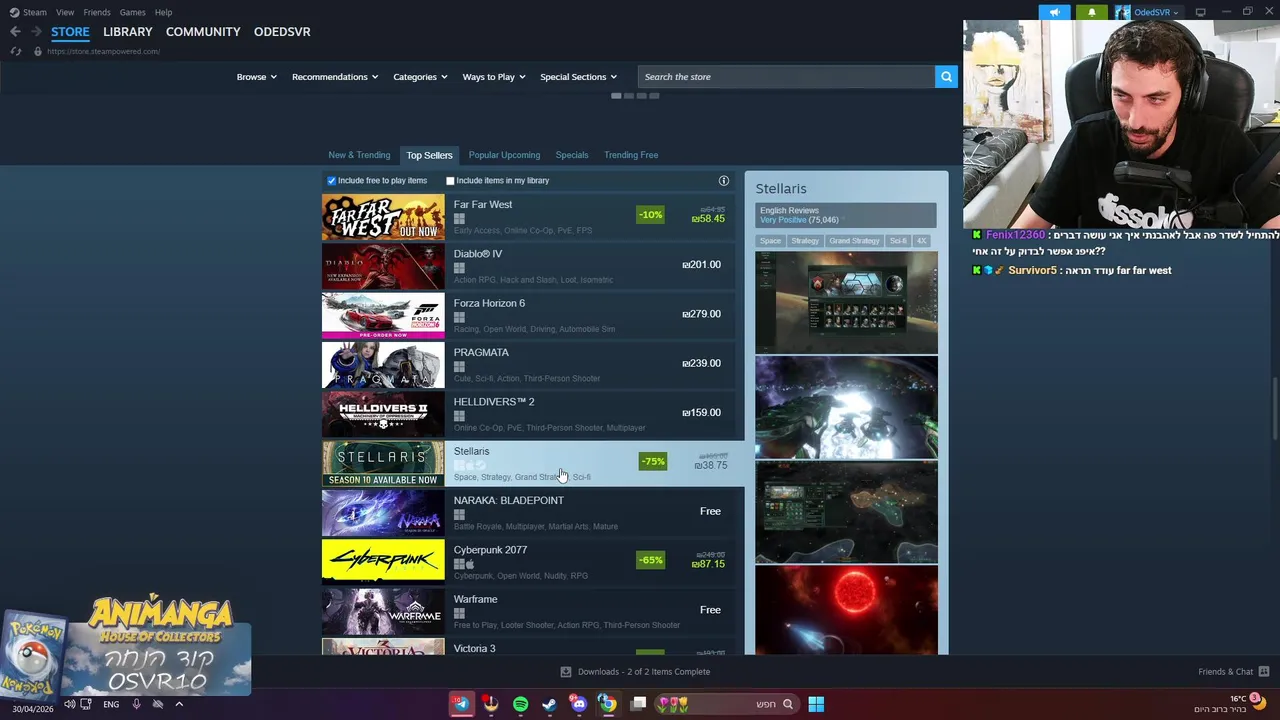Click the store page vertical scrollbar
1280x720 pixels.
point(1274,408)
